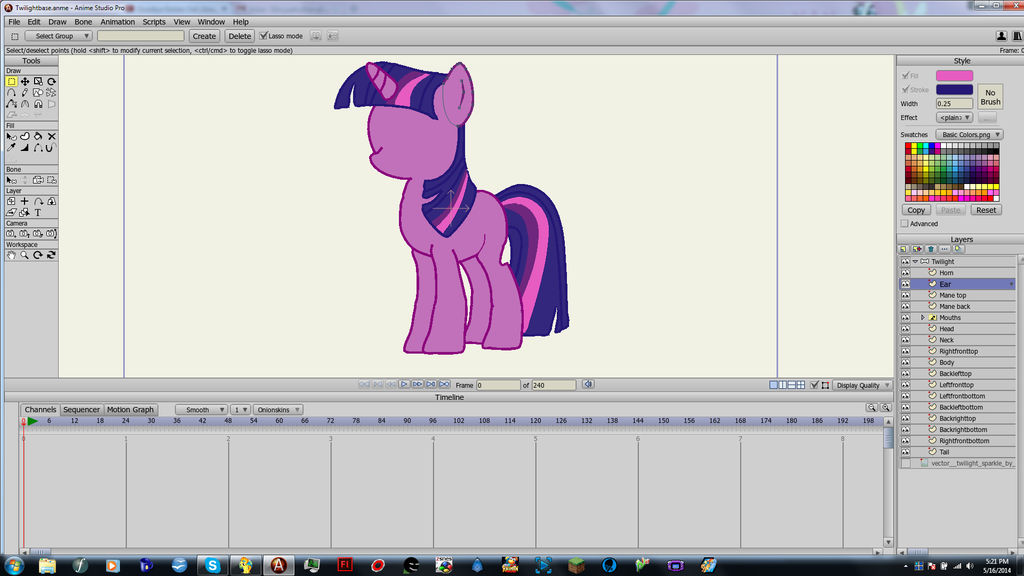Pick a red swatch from the color palette

coord(907,145)
